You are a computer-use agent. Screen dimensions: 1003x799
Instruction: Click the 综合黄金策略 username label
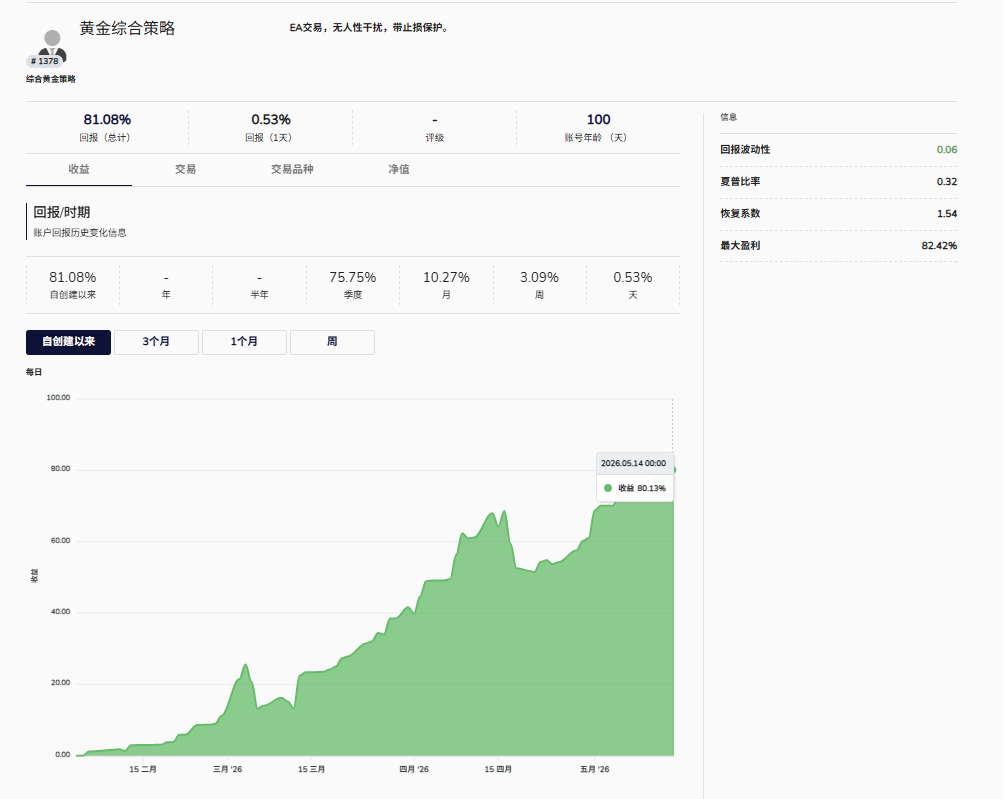[51, 79]
